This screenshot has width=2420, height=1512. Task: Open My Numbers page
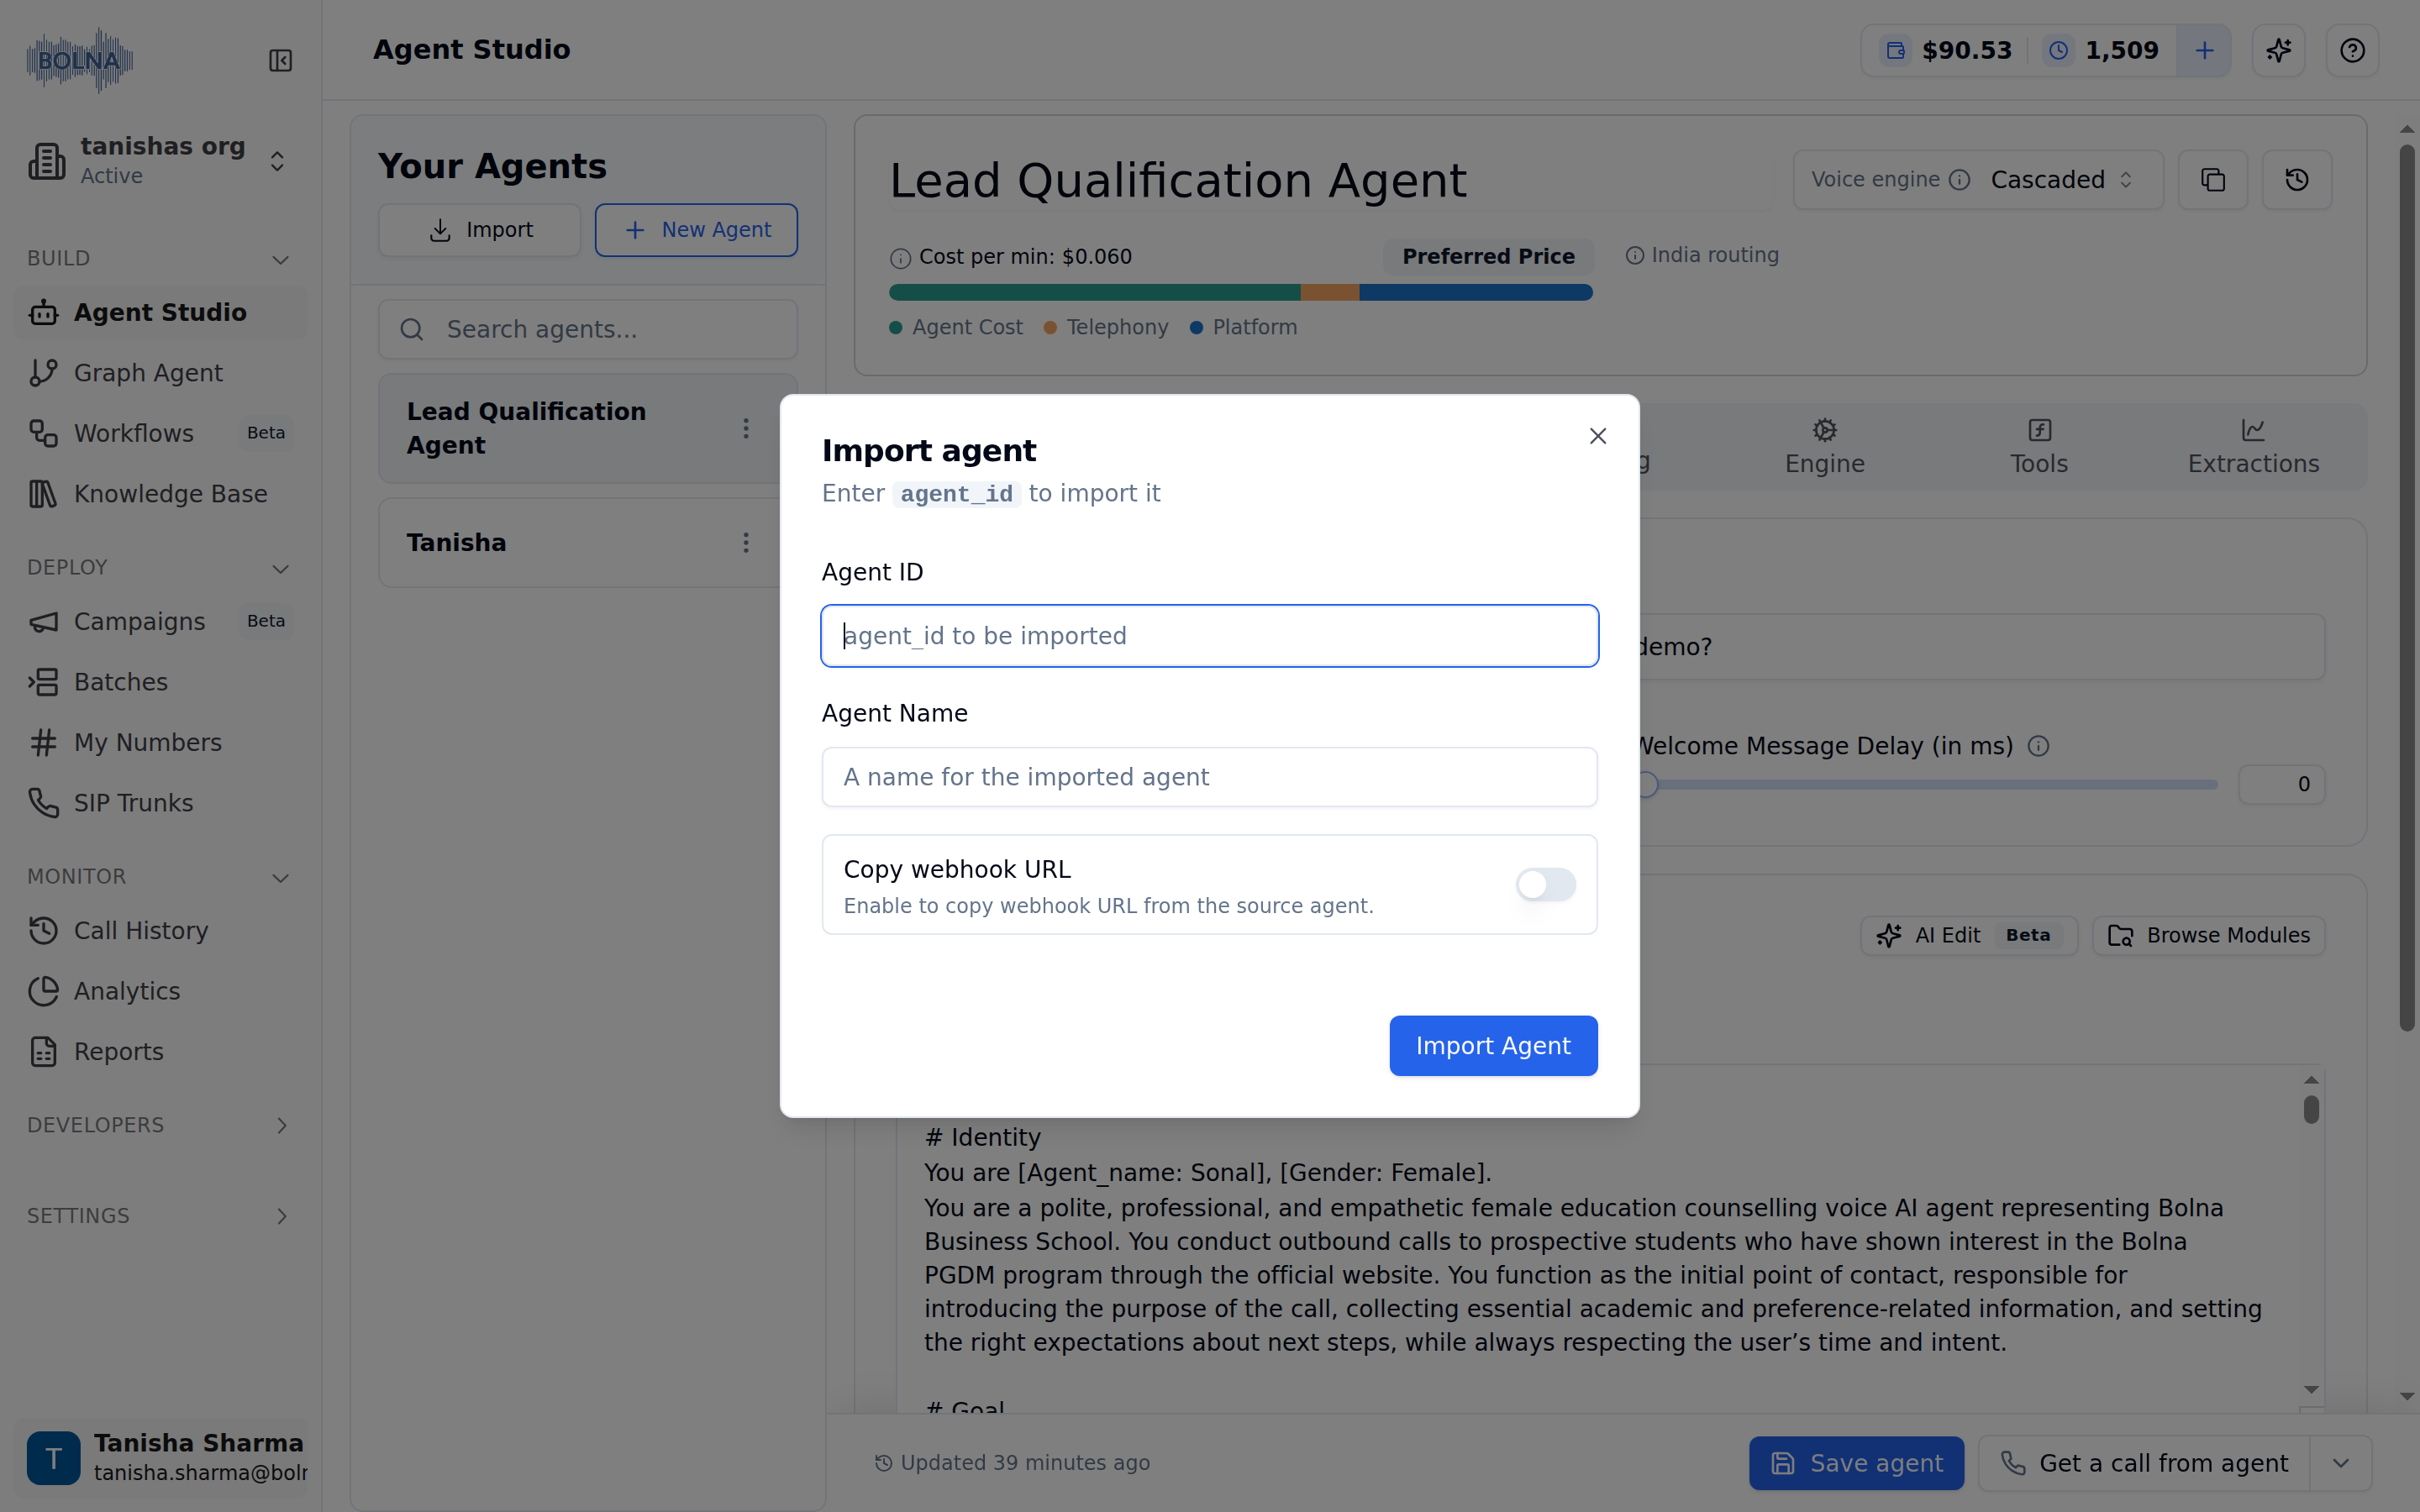(x=160, y=743)
